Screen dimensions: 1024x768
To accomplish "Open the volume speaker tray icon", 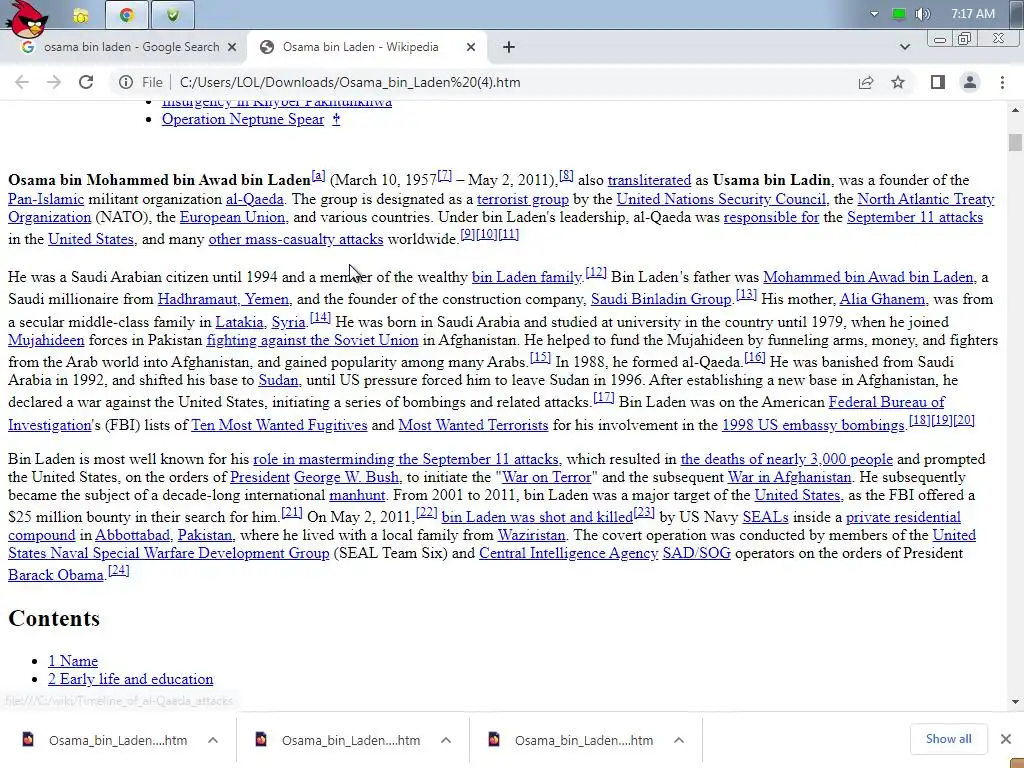I will pos(921,14).
